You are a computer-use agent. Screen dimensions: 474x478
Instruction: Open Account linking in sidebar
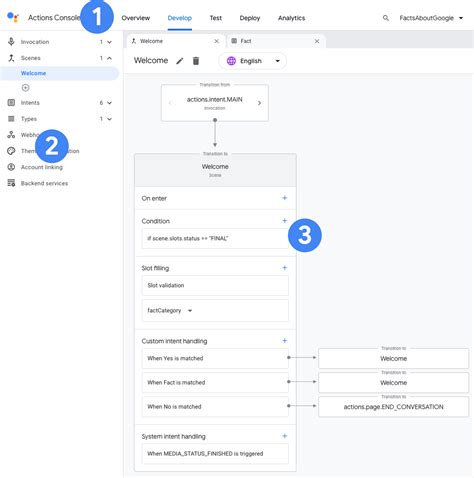42,167
